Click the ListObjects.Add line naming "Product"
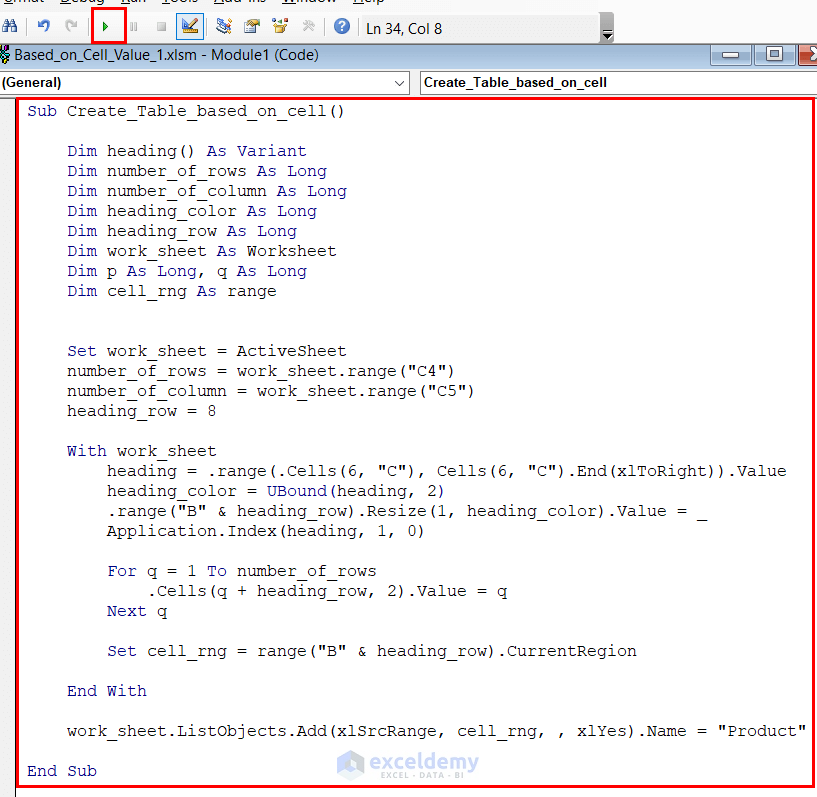 [437, 731]
